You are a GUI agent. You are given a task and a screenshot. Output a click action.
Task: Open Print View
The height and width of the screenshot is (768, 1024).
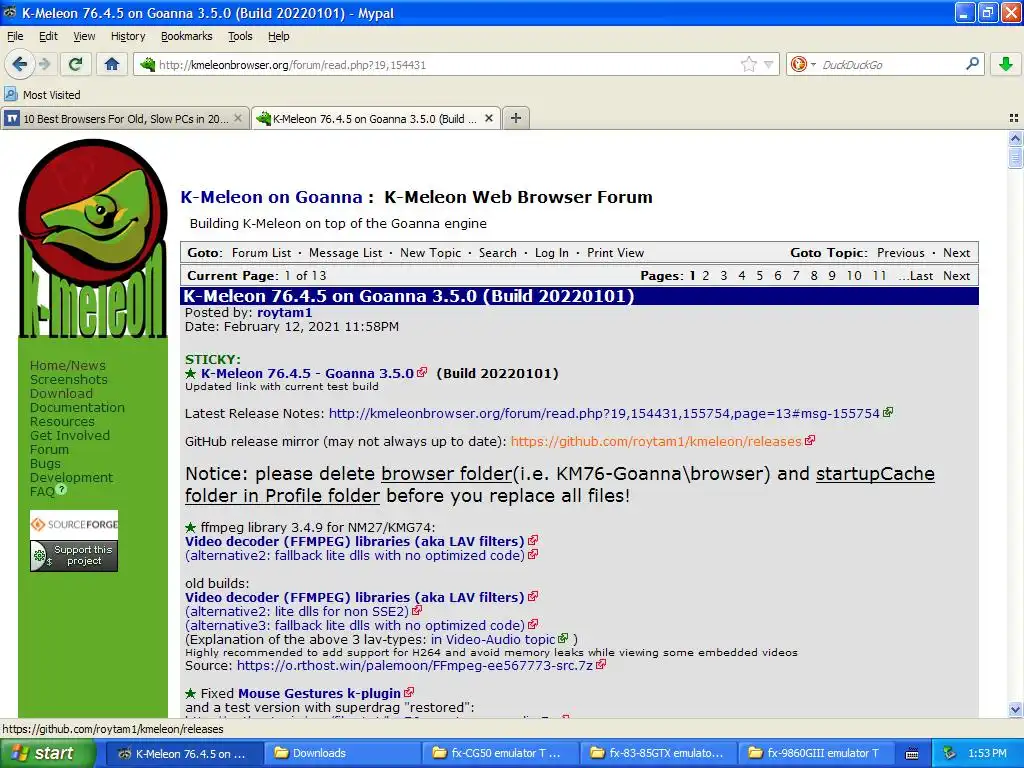point(615,253)
